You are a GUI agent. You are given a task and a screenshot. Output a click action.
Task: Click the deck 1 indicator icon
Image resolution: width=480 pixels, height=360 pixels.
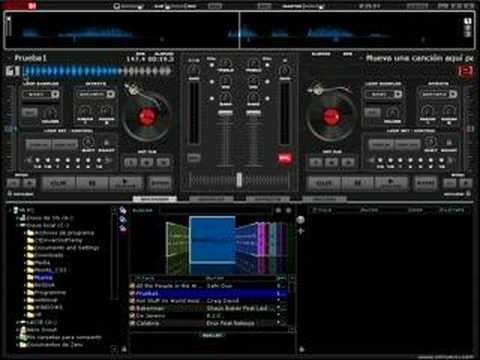[x=12, y=71]
